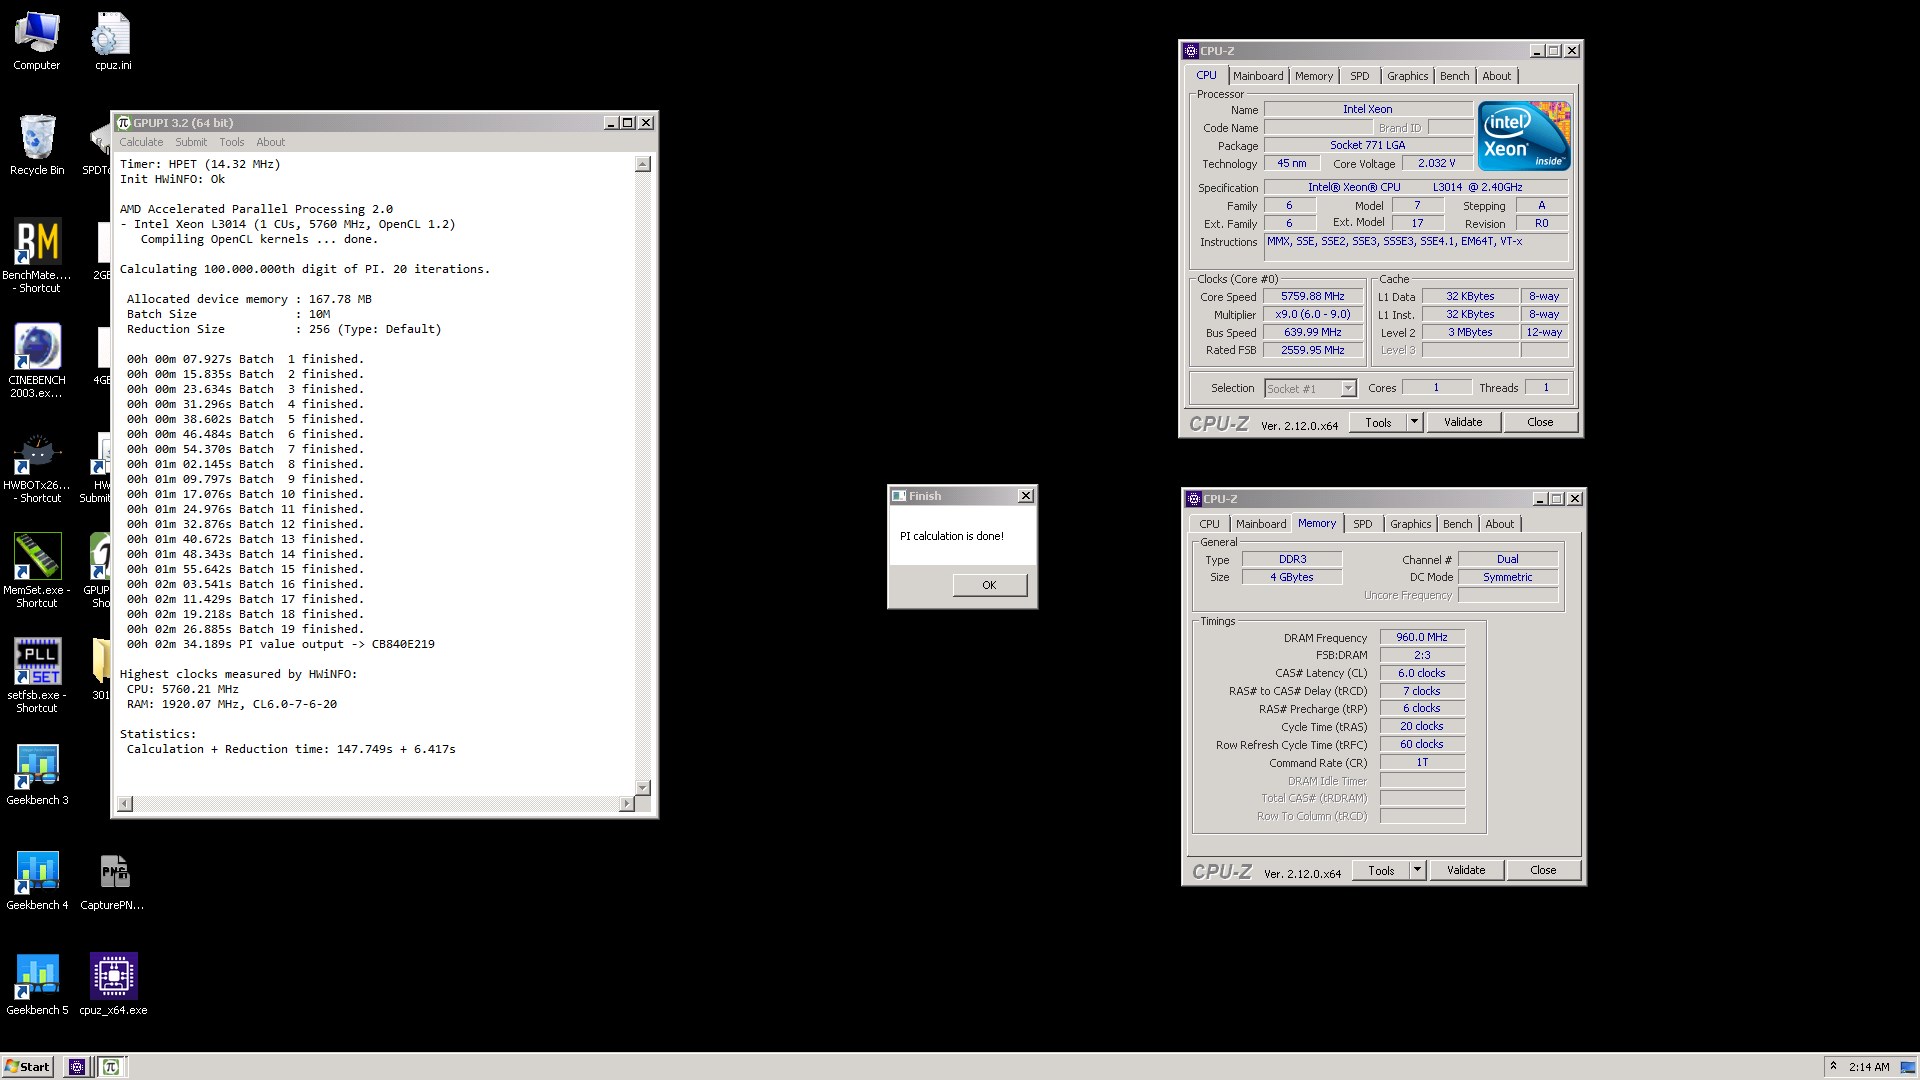Click Tools button in top CPU-Z
1920x1080 pixels.
1378,423
